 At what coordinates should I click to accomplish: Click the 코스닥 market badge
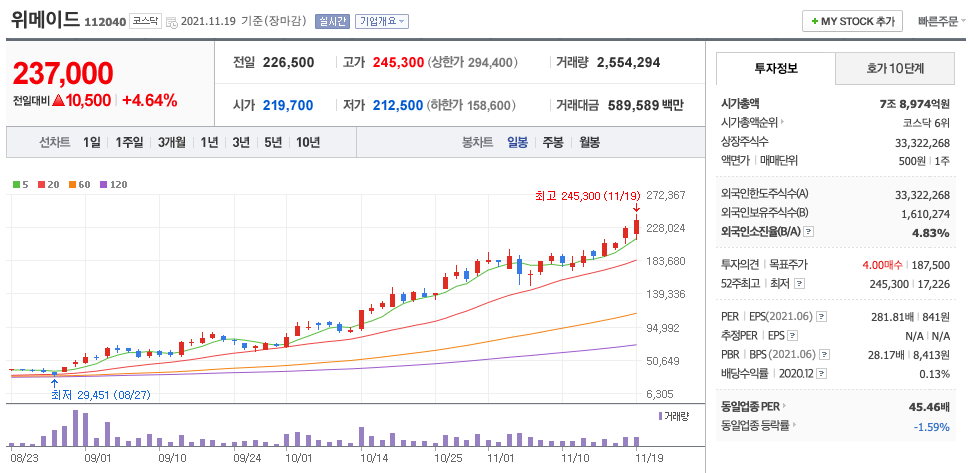(146, 21)
